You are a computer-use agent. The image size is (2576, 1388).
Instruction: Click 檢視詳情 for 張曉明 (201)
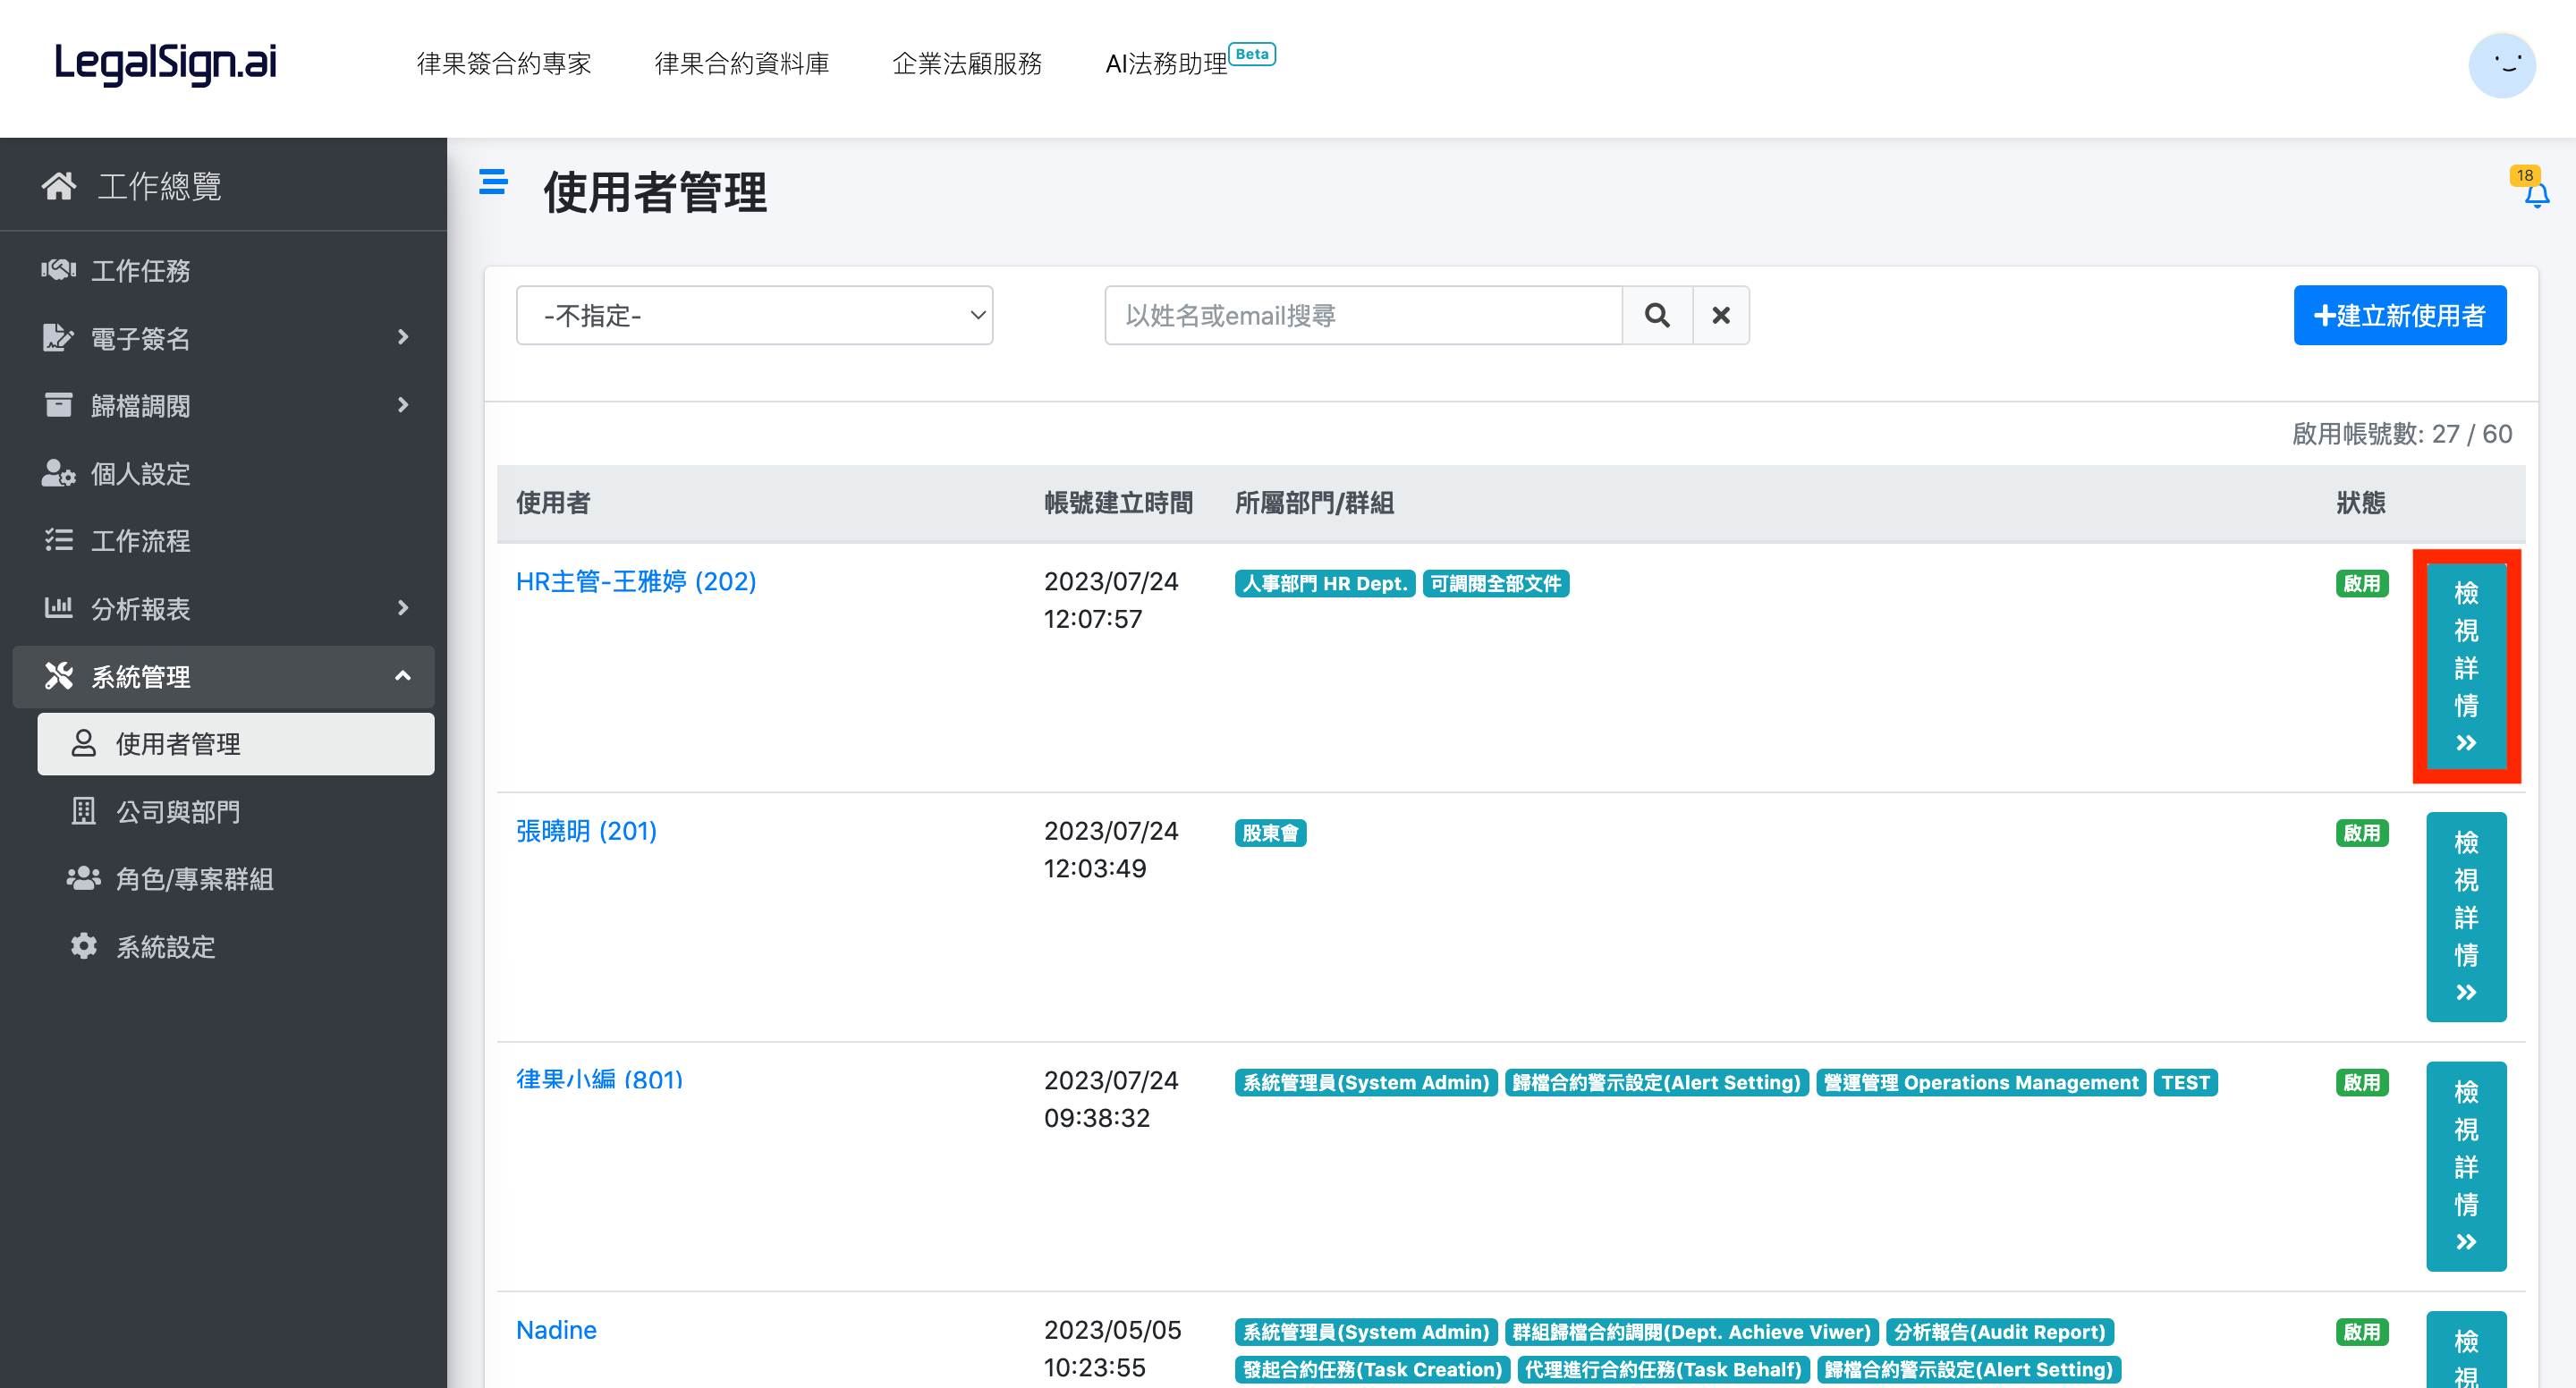2466,916
